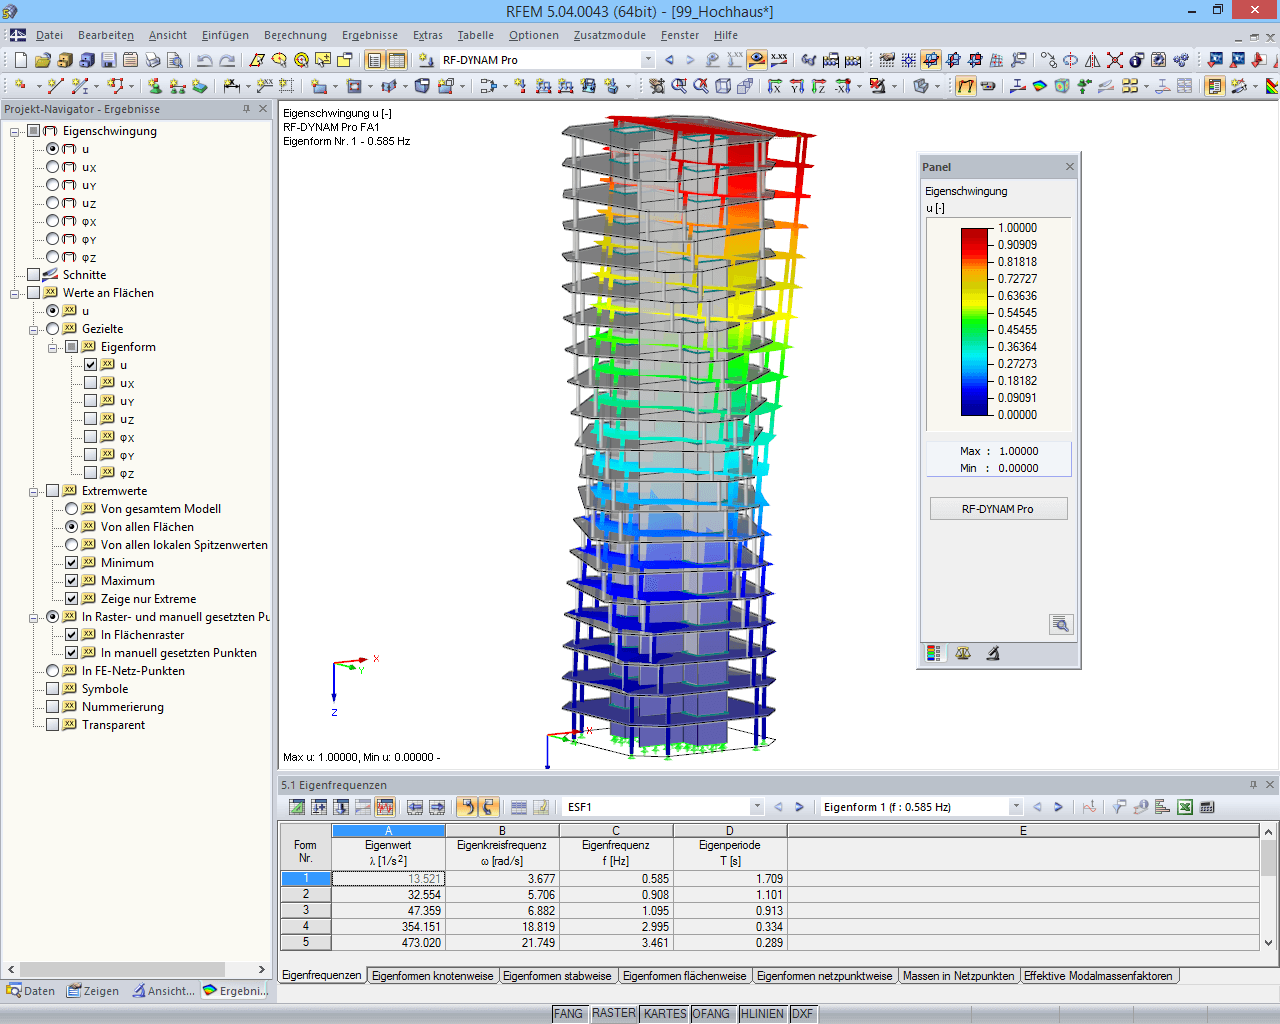Click the wireframe box display icon
Image resolution: width=1280 pixels, height=1024 pixels.
click(723, 86)
